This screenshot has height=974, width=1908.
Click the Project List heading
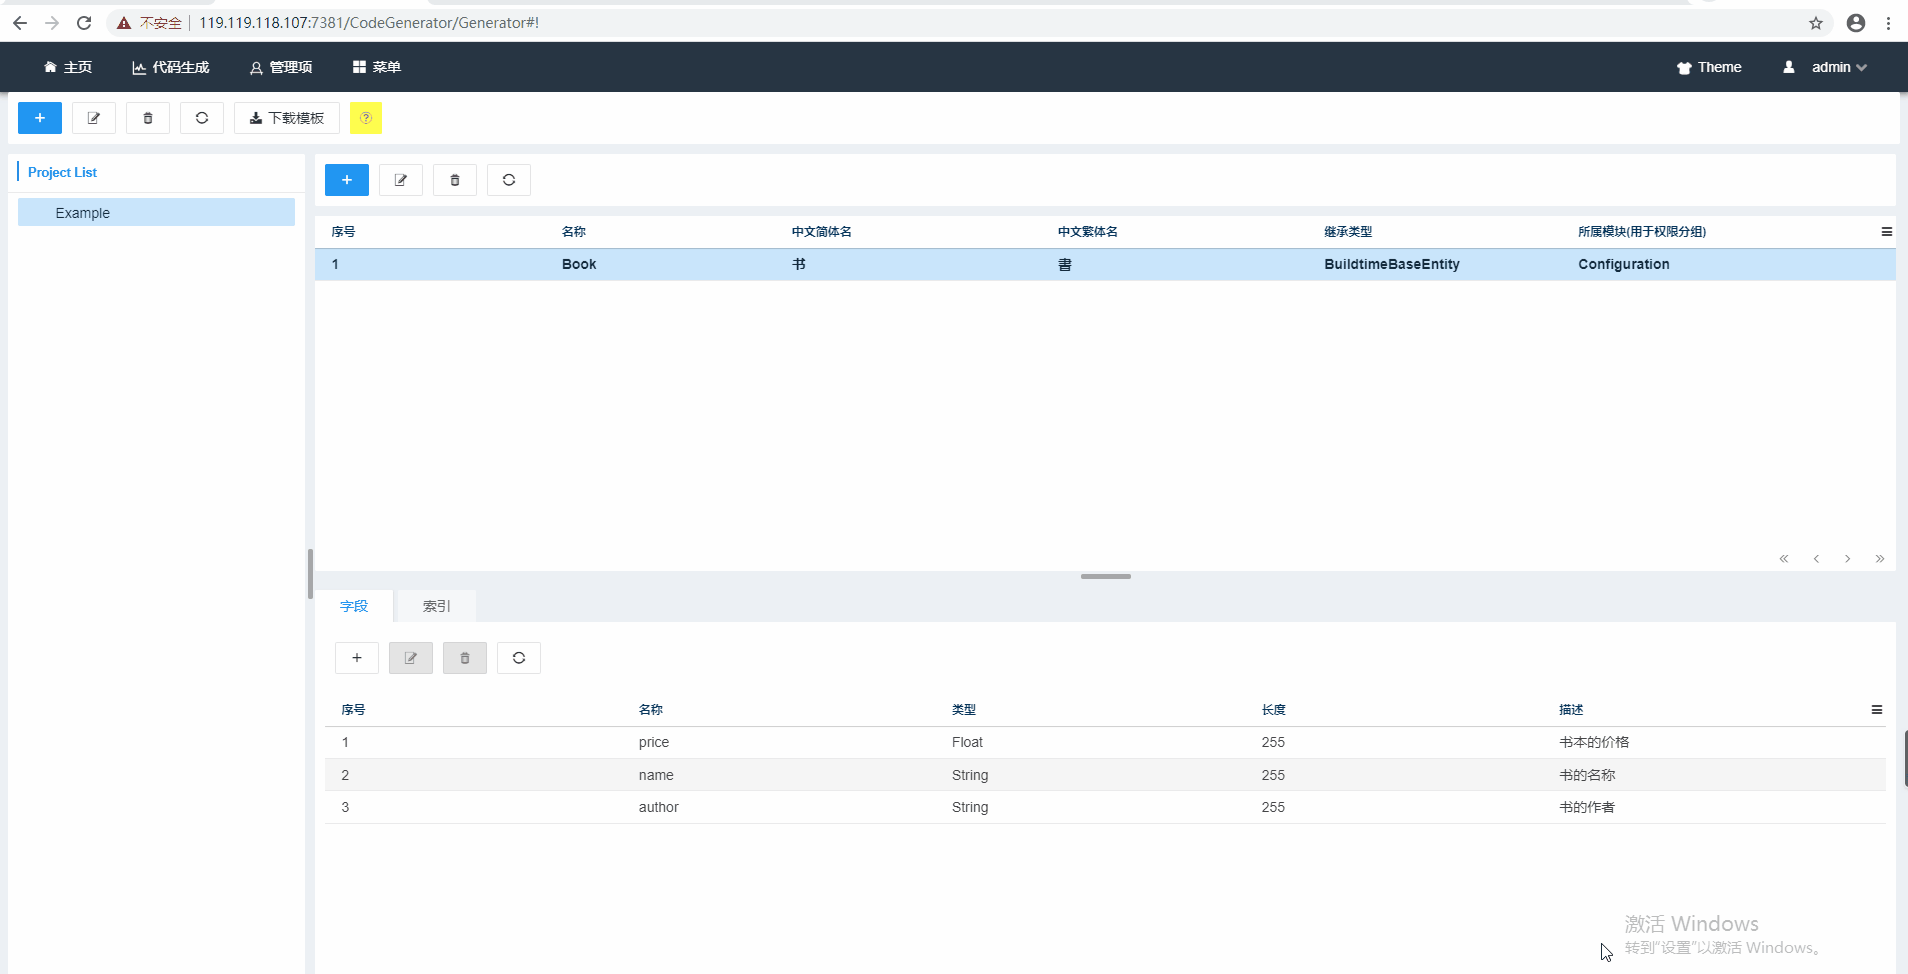pyautogui.click(x=62, y=172)
